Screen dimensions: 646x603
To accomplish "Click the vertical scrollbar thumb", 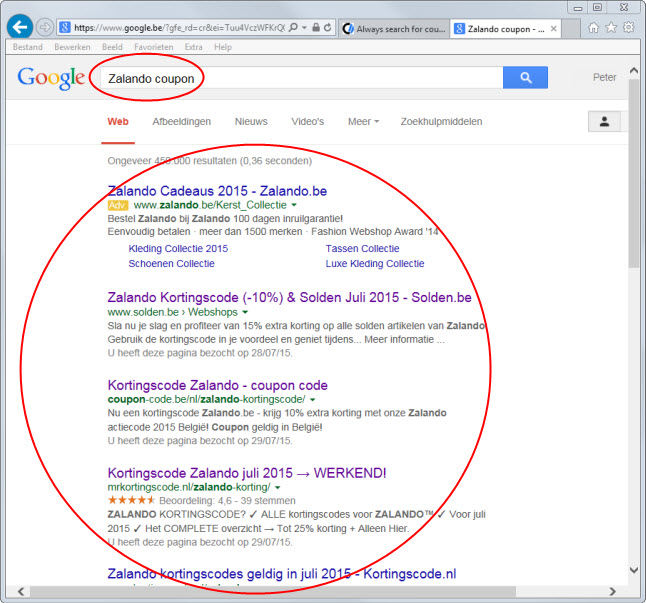I will [634, 173].
